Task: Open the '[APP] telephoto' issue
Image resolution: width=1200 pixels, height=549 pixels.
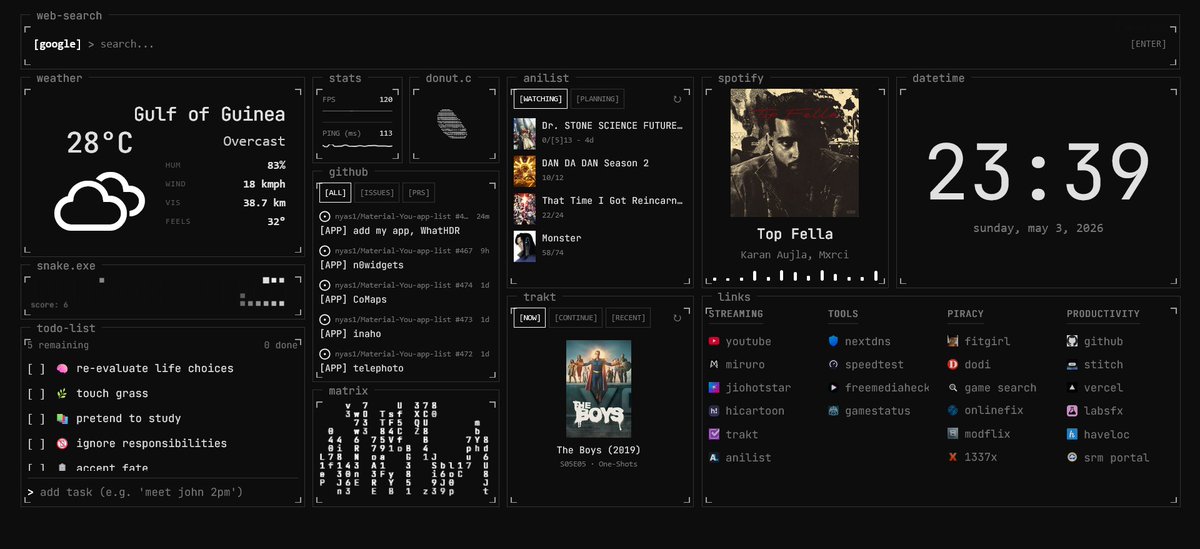Action: [405, 361]
